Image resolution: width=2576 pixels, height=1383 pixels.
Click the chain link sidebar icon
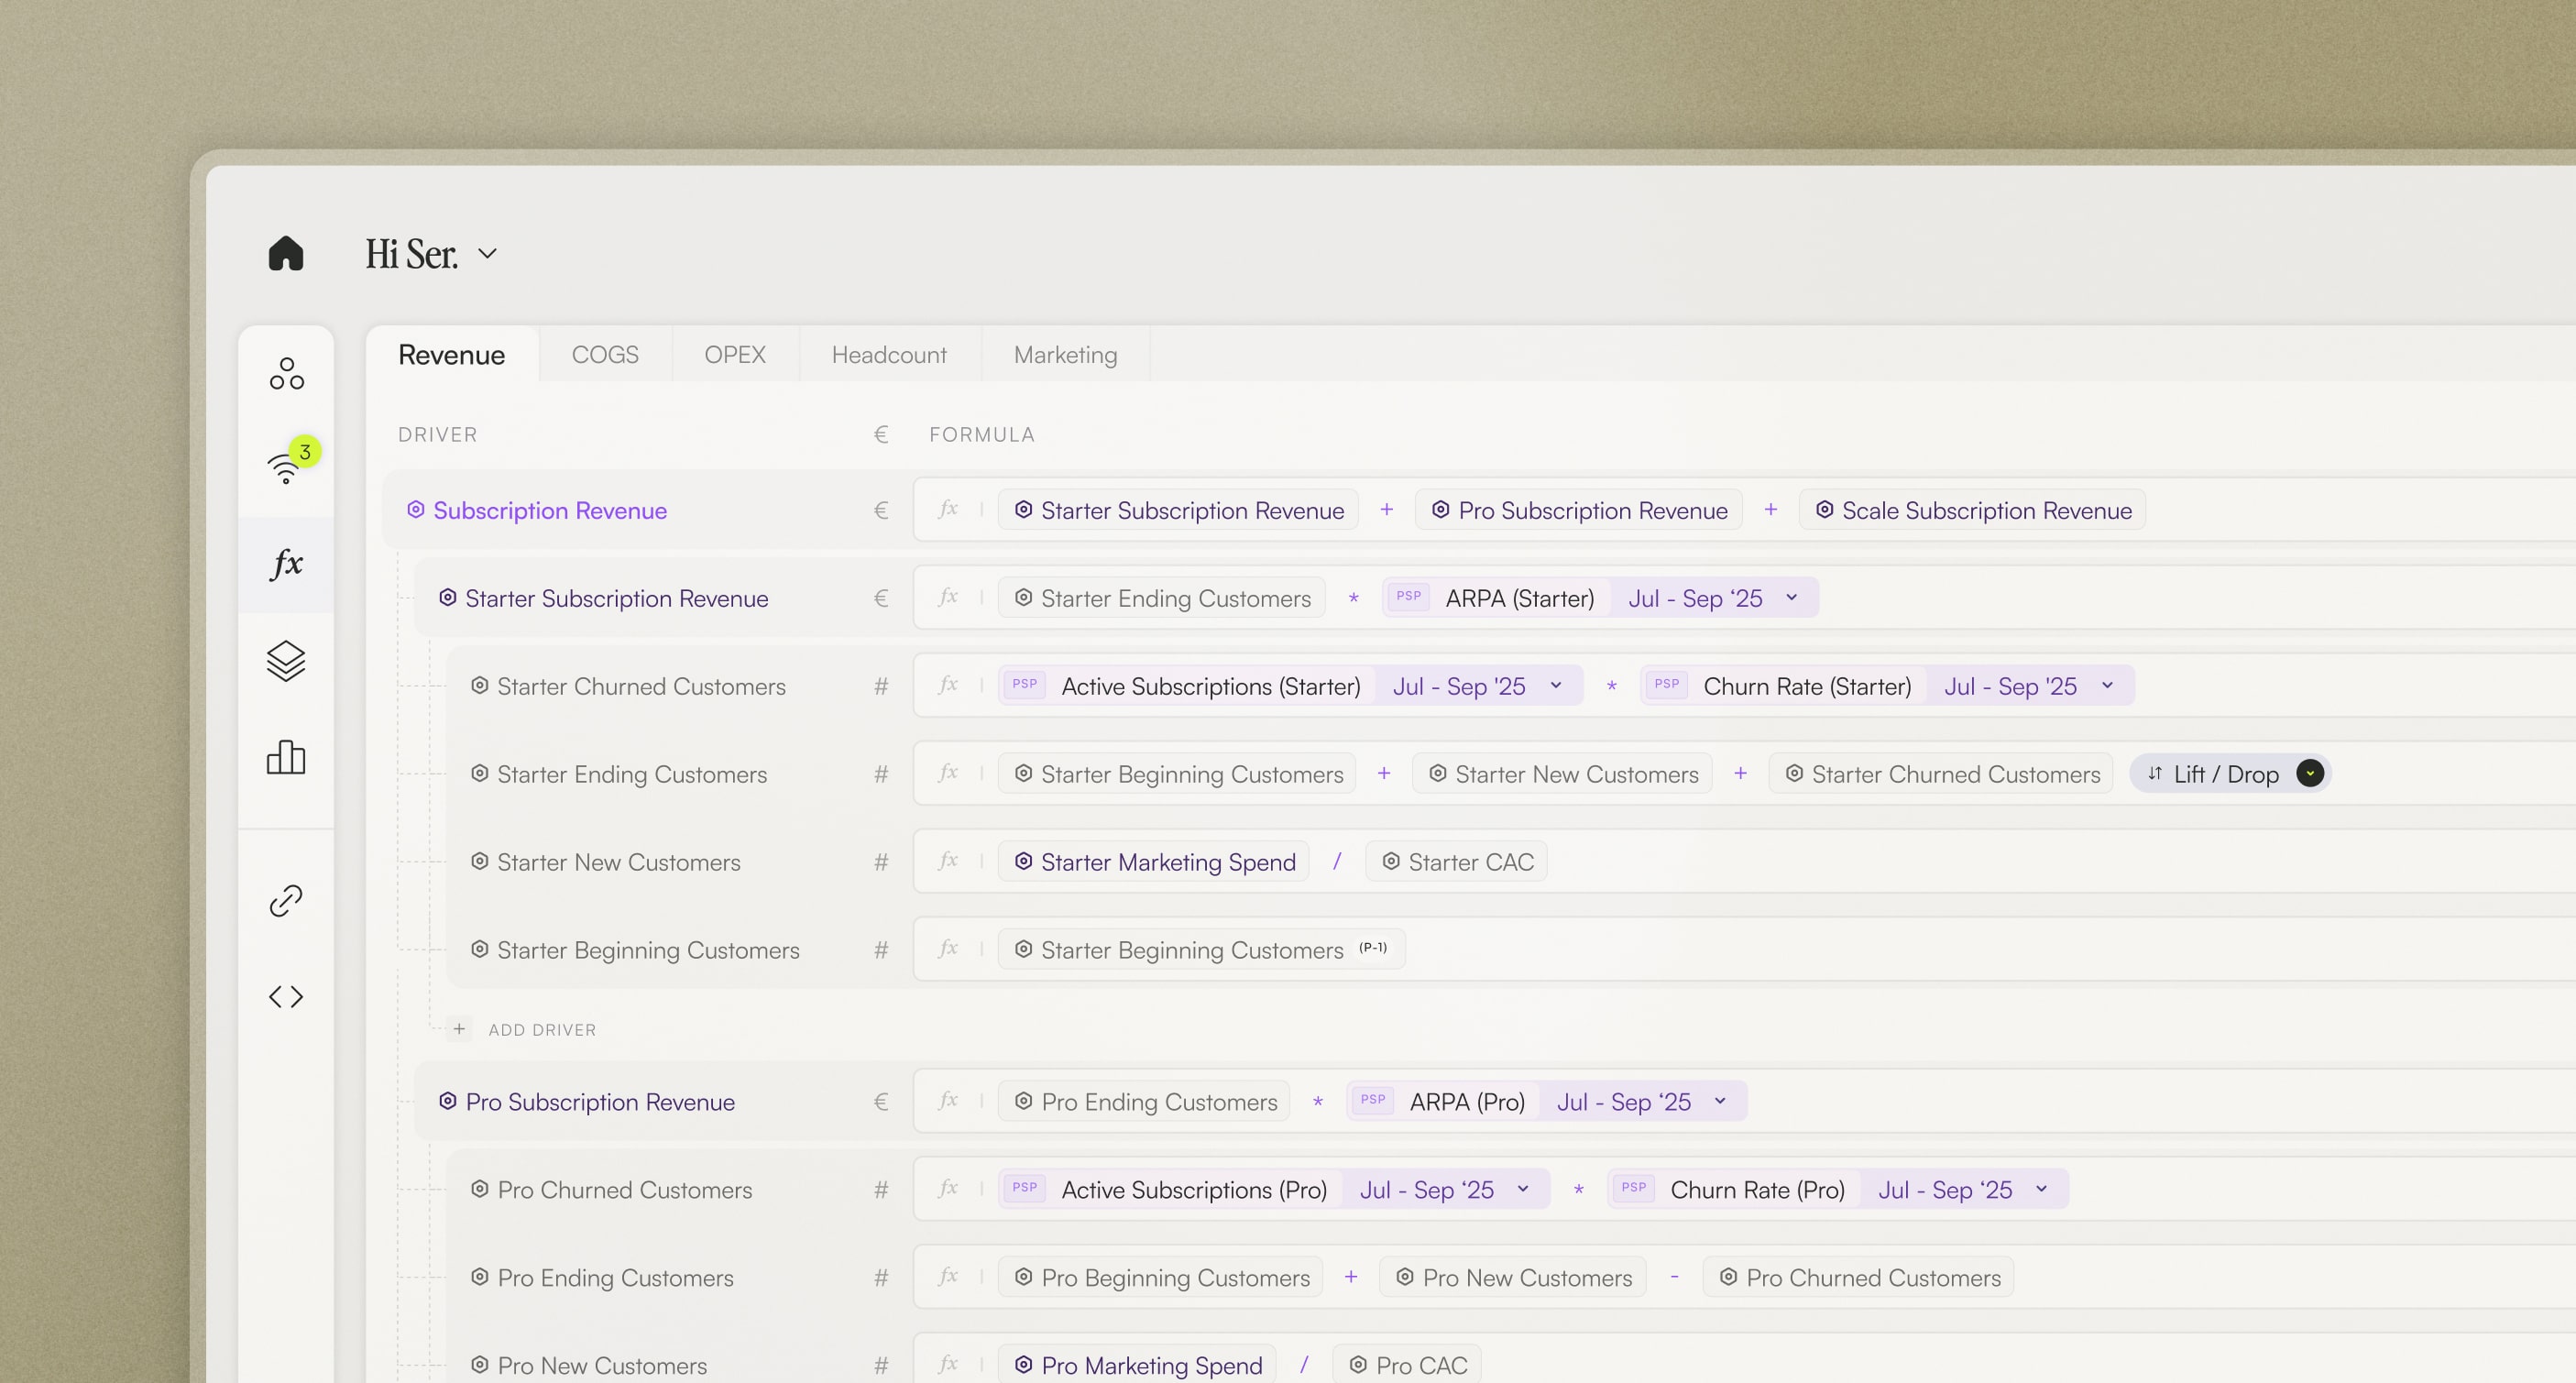pyautogui.click(x=286, y=900)
